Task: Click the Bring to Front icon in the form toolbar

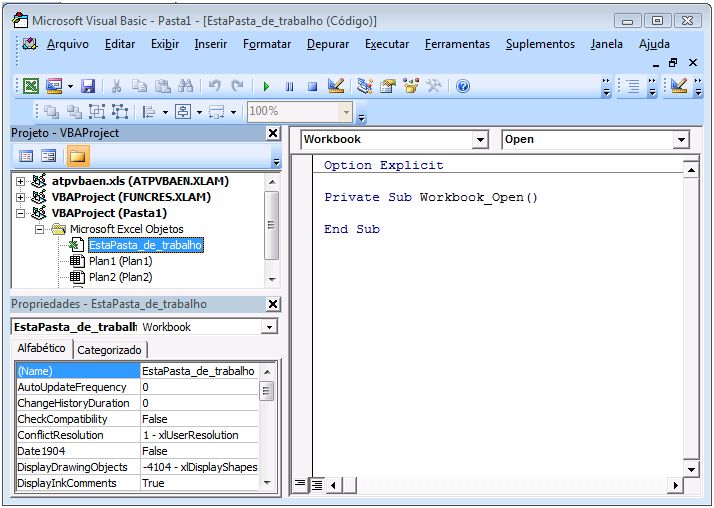Action: (x=51, y=111)
